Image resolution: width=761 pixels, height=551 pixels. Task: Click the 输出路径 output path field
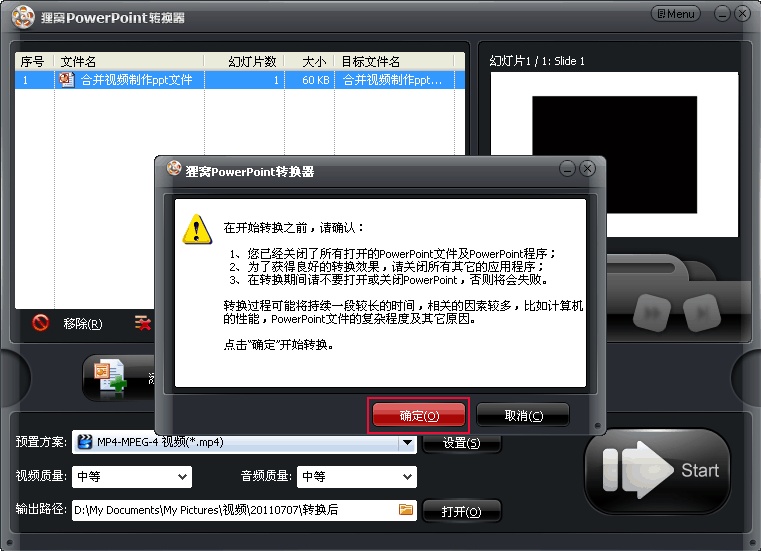pos(235,510)
